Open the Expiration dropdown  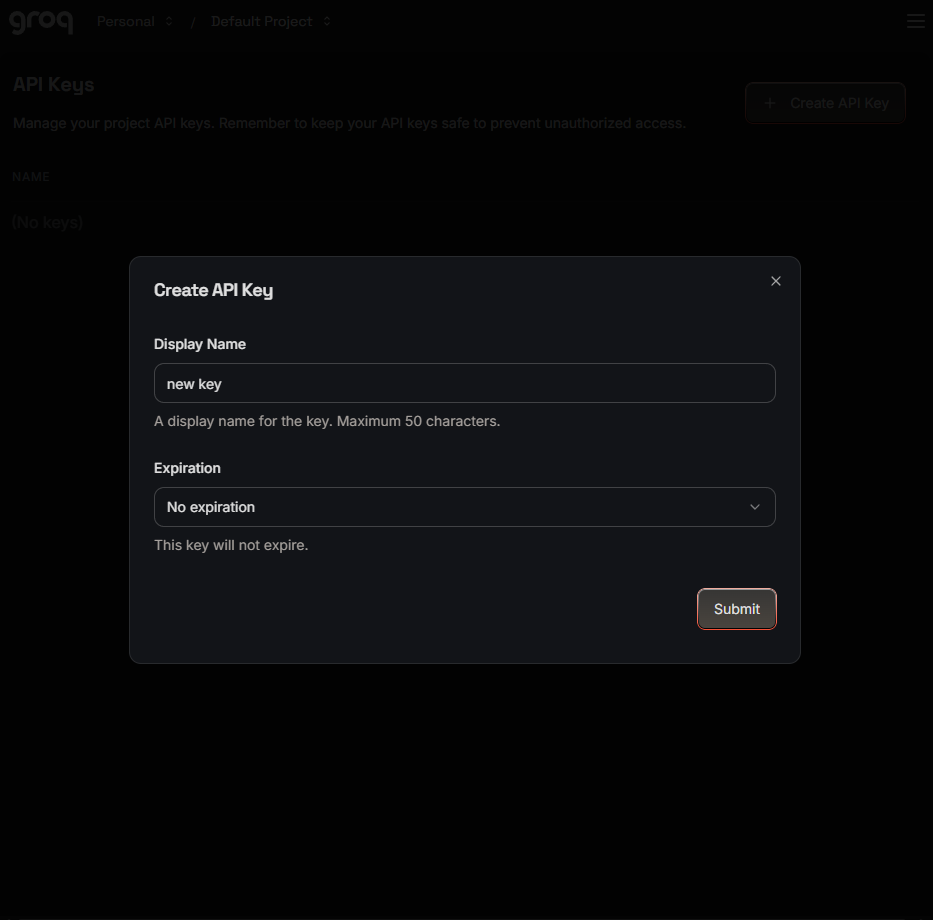(465, 507)
